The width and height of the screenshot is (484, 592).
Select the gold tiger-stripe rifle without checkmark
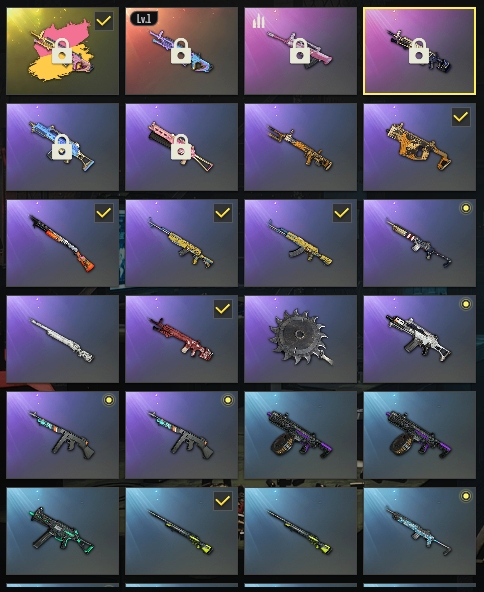tap(300, 147)
